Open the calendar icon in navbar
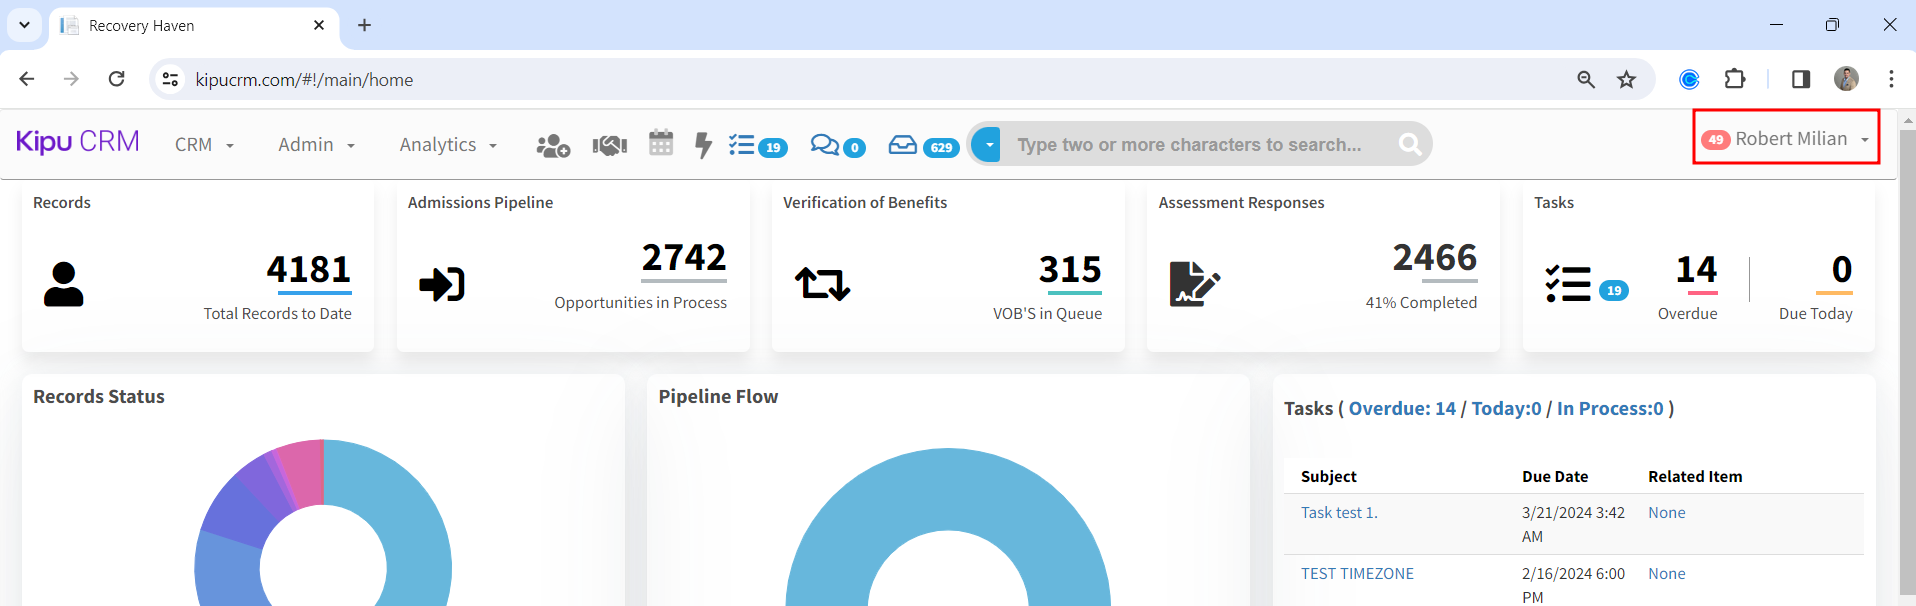The image size is (1916, 606). 661,144
